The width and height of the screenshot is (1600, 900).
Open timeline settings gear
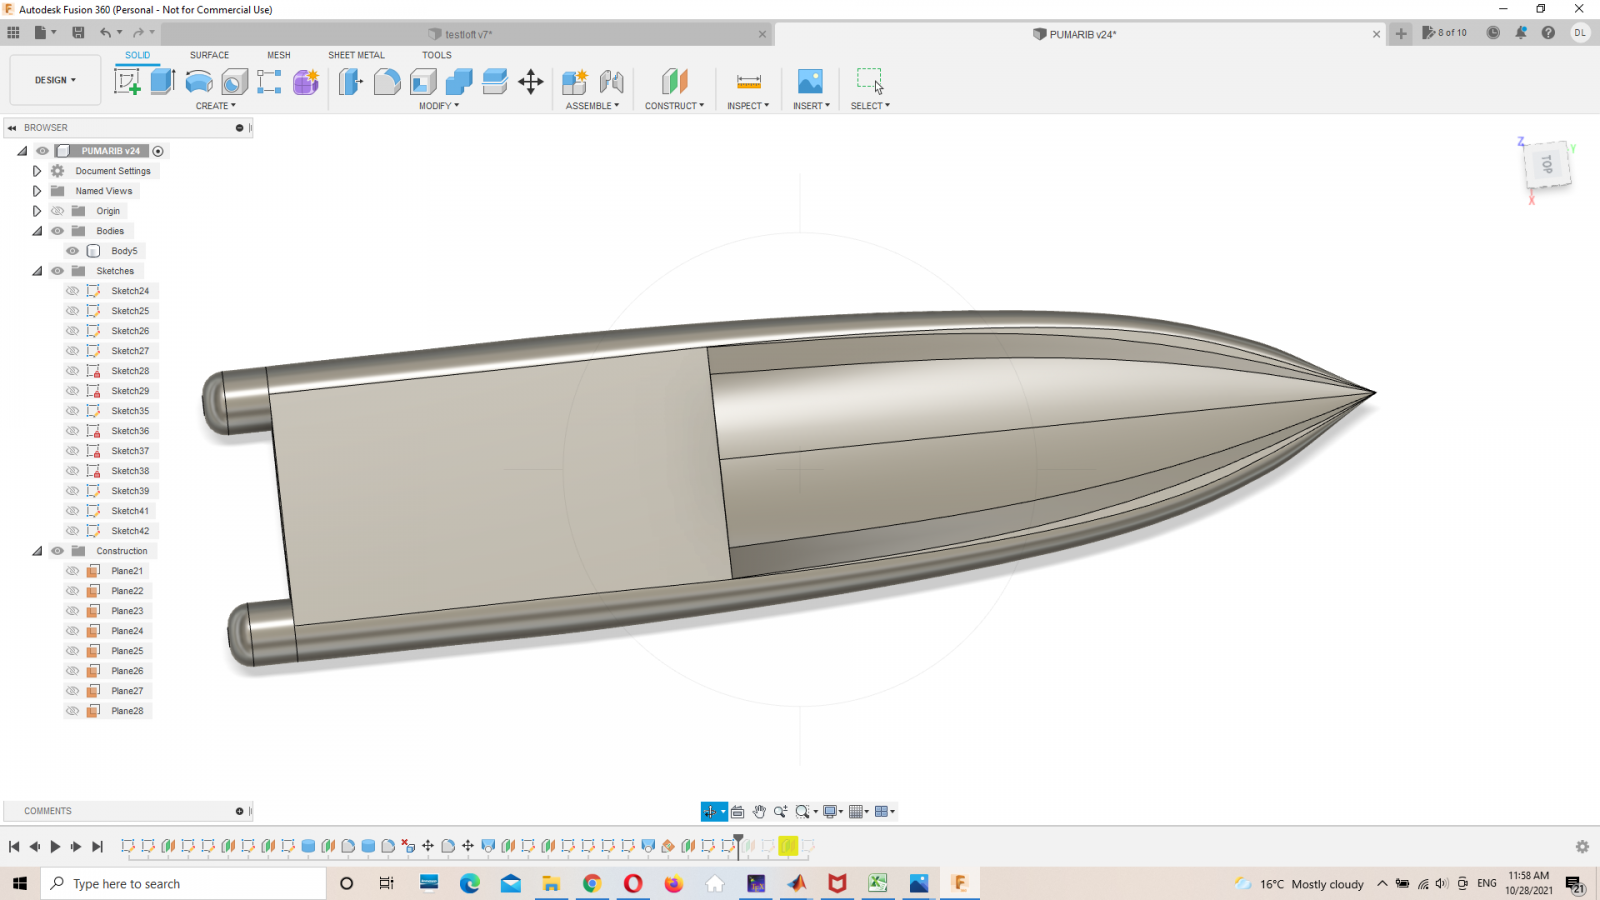[1582, 846]
